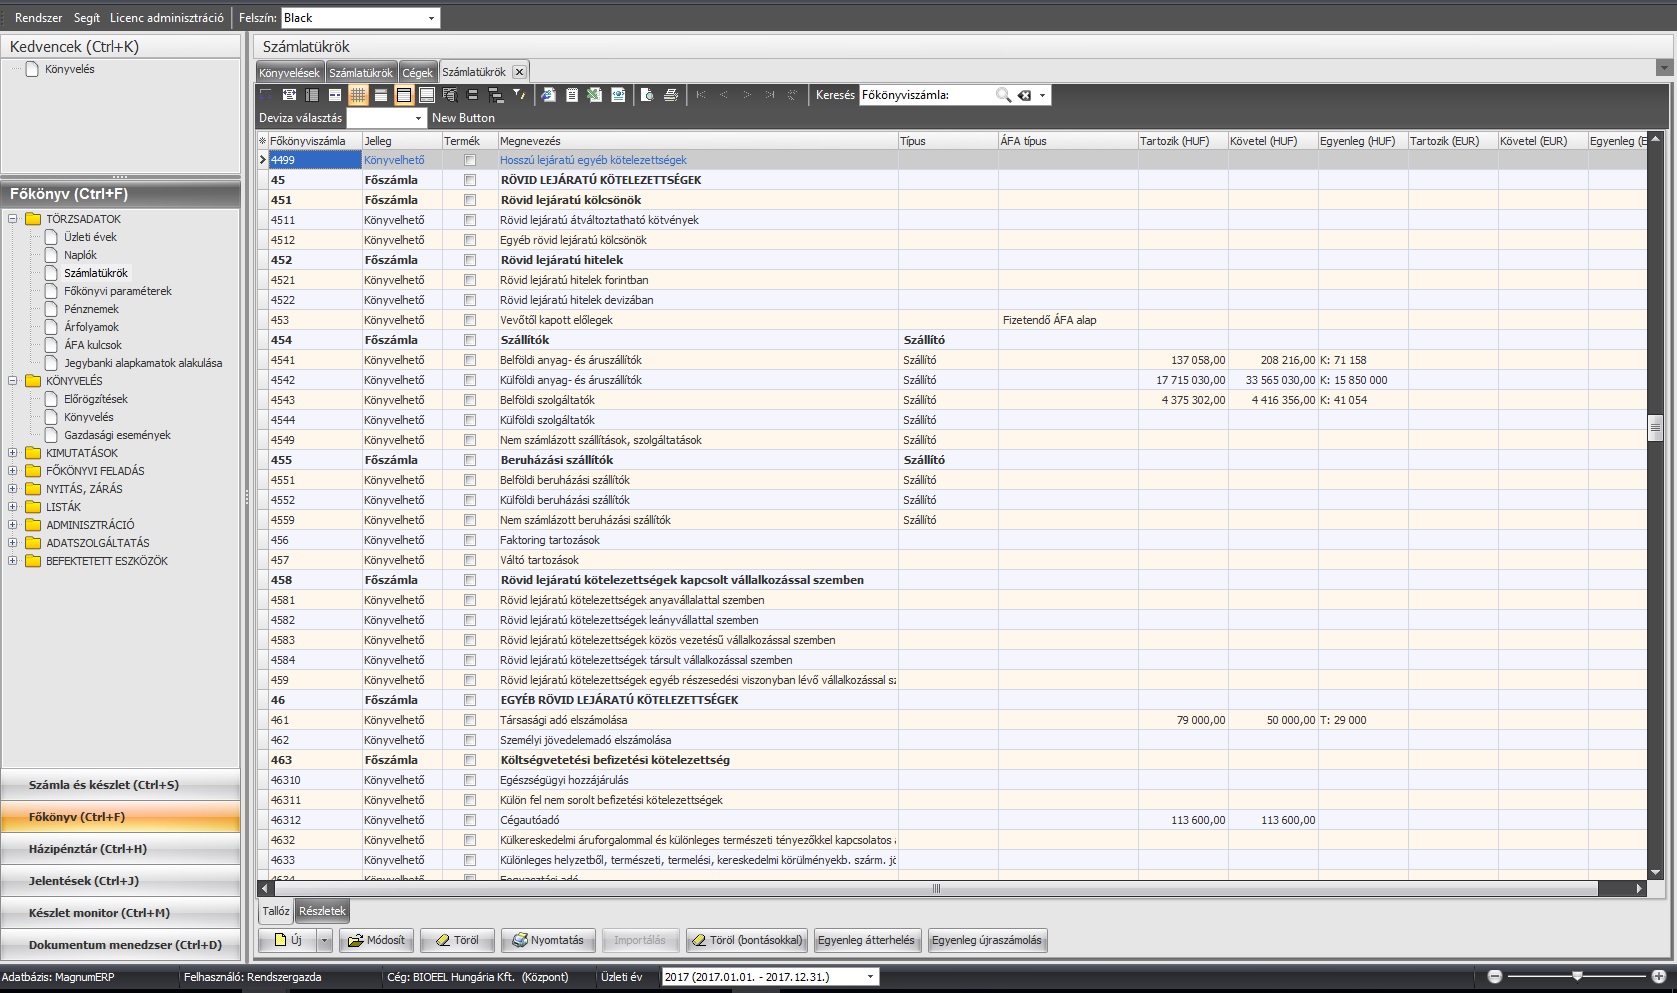Select Árfolyamok in the Főkönyv tree
Screen dimensions: 1677x993
click(x=91, y=327)
